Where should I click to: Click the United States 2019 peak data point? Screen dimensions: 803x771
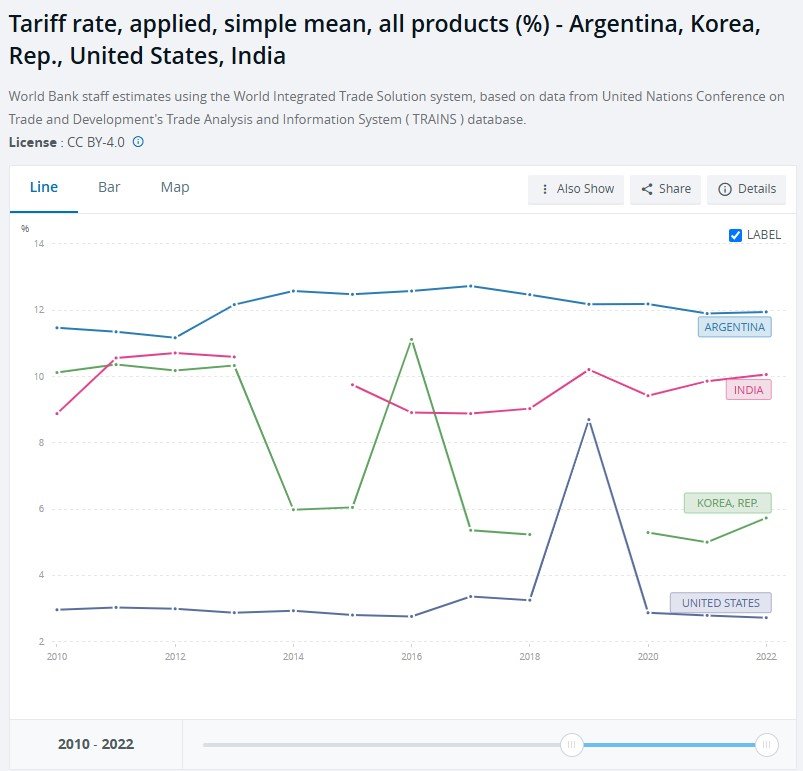coord(589,420)
